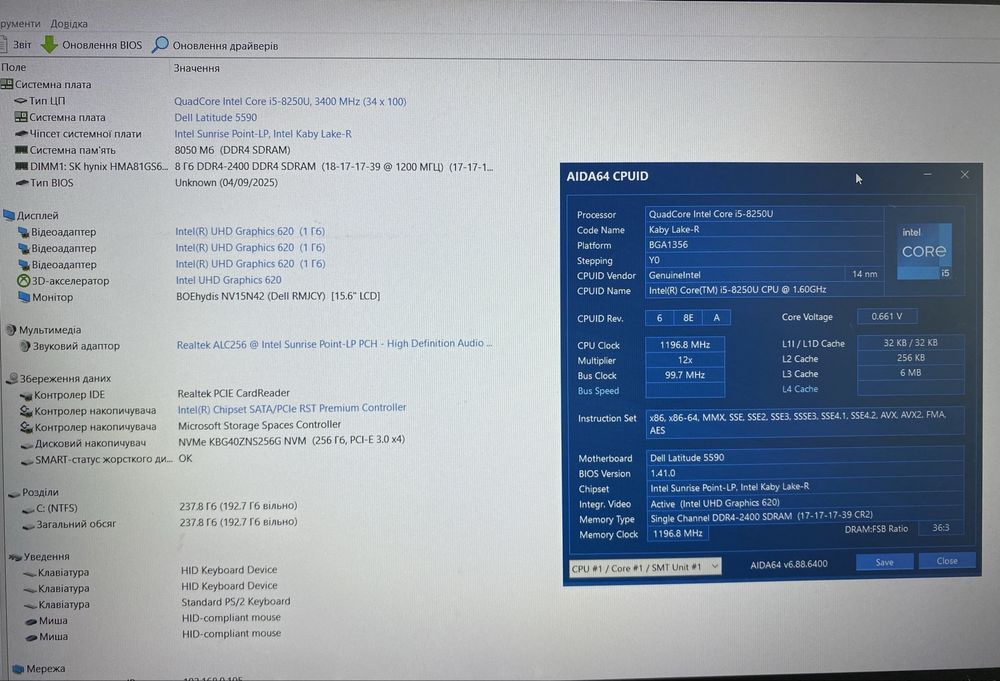This screenshot has height=681, width=1000.
Task: Select the Core Voltage 0.661 V field
Action: click(886, 316)
